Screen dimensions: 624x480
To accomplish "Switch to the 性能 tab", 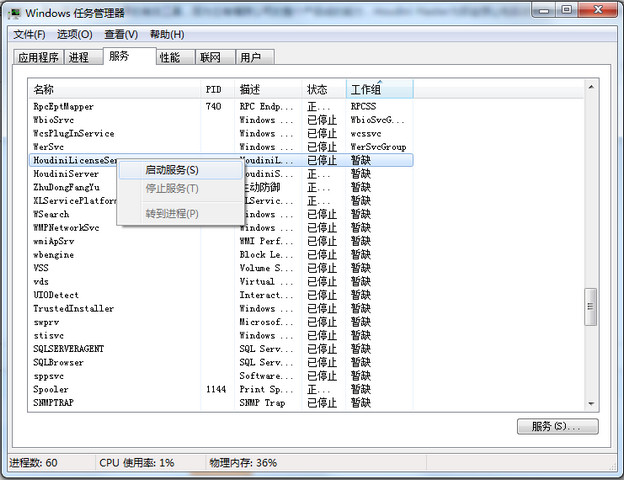I will pyautogui.click(x=175, y=57).
